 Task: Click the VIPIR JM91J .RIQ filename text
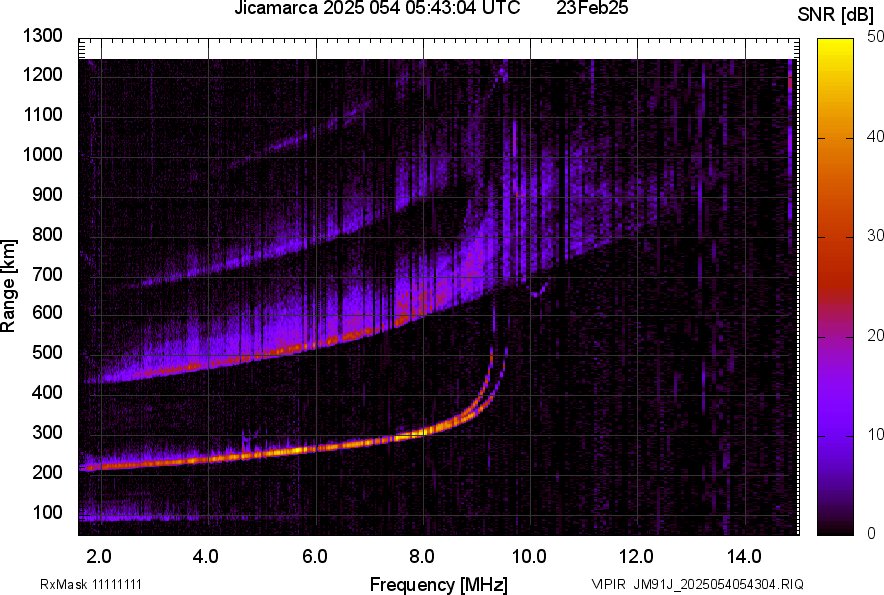pyautogui.click(x=697, y=584)
